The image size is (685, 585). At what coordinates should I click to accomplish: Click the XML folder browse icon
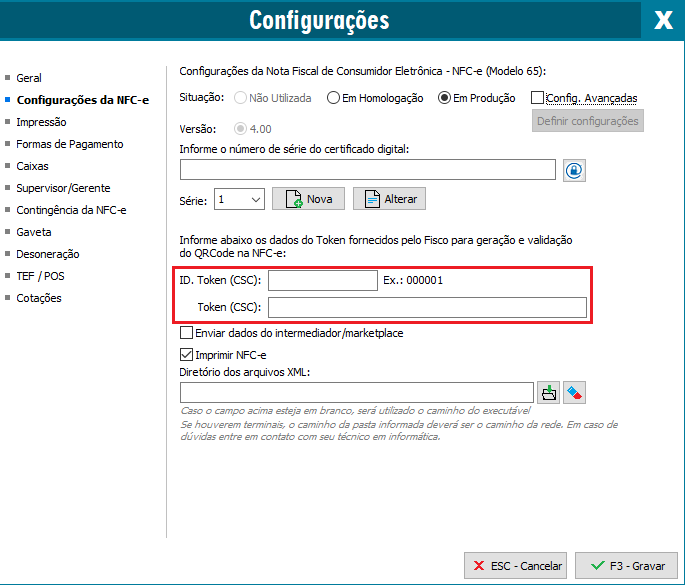(548, 392)
